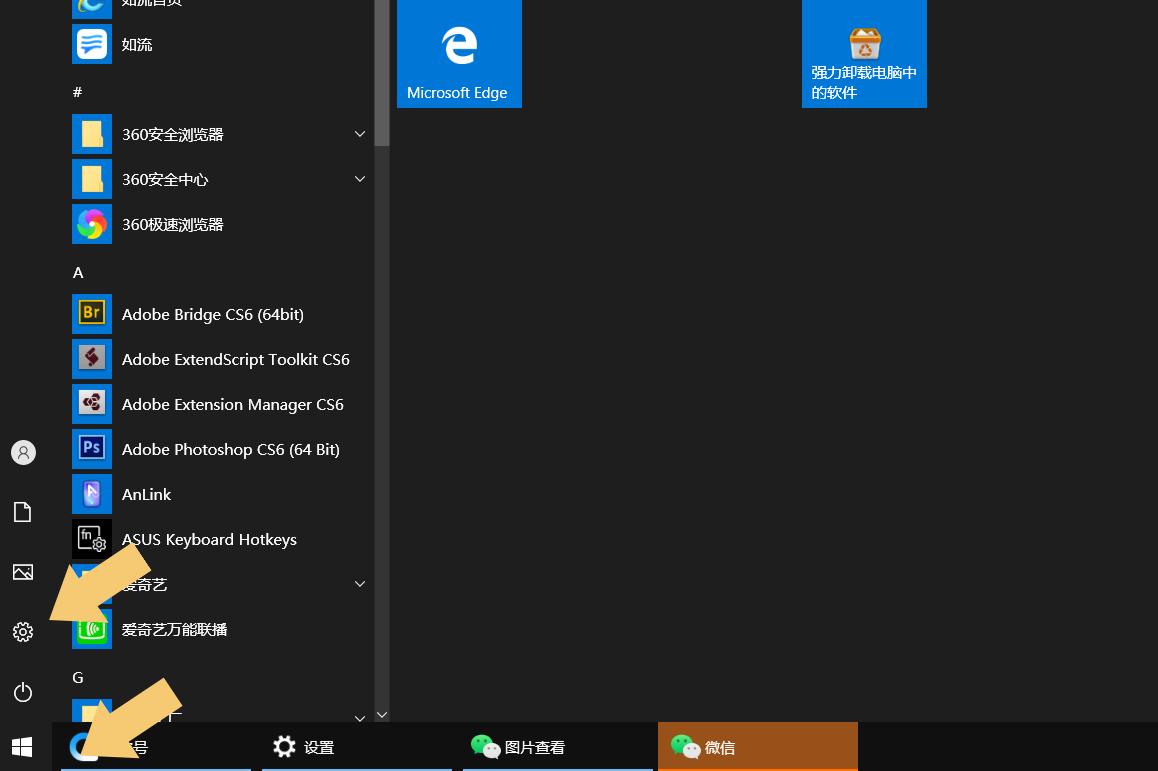Open 爱奇艺万能联播 app
Viewport: 1158px width, 771px height.
(x=174, y=629)
